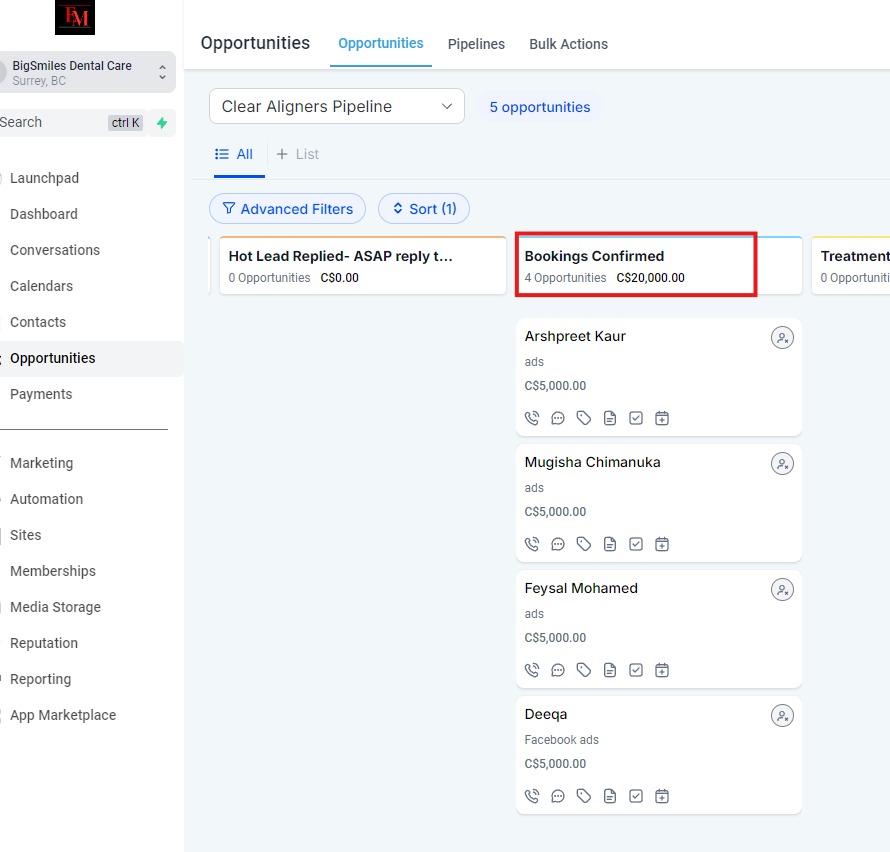
Task: Click the green lightning bolt quick actions icon
Action: pyautogui.click(x=162, y=123)
